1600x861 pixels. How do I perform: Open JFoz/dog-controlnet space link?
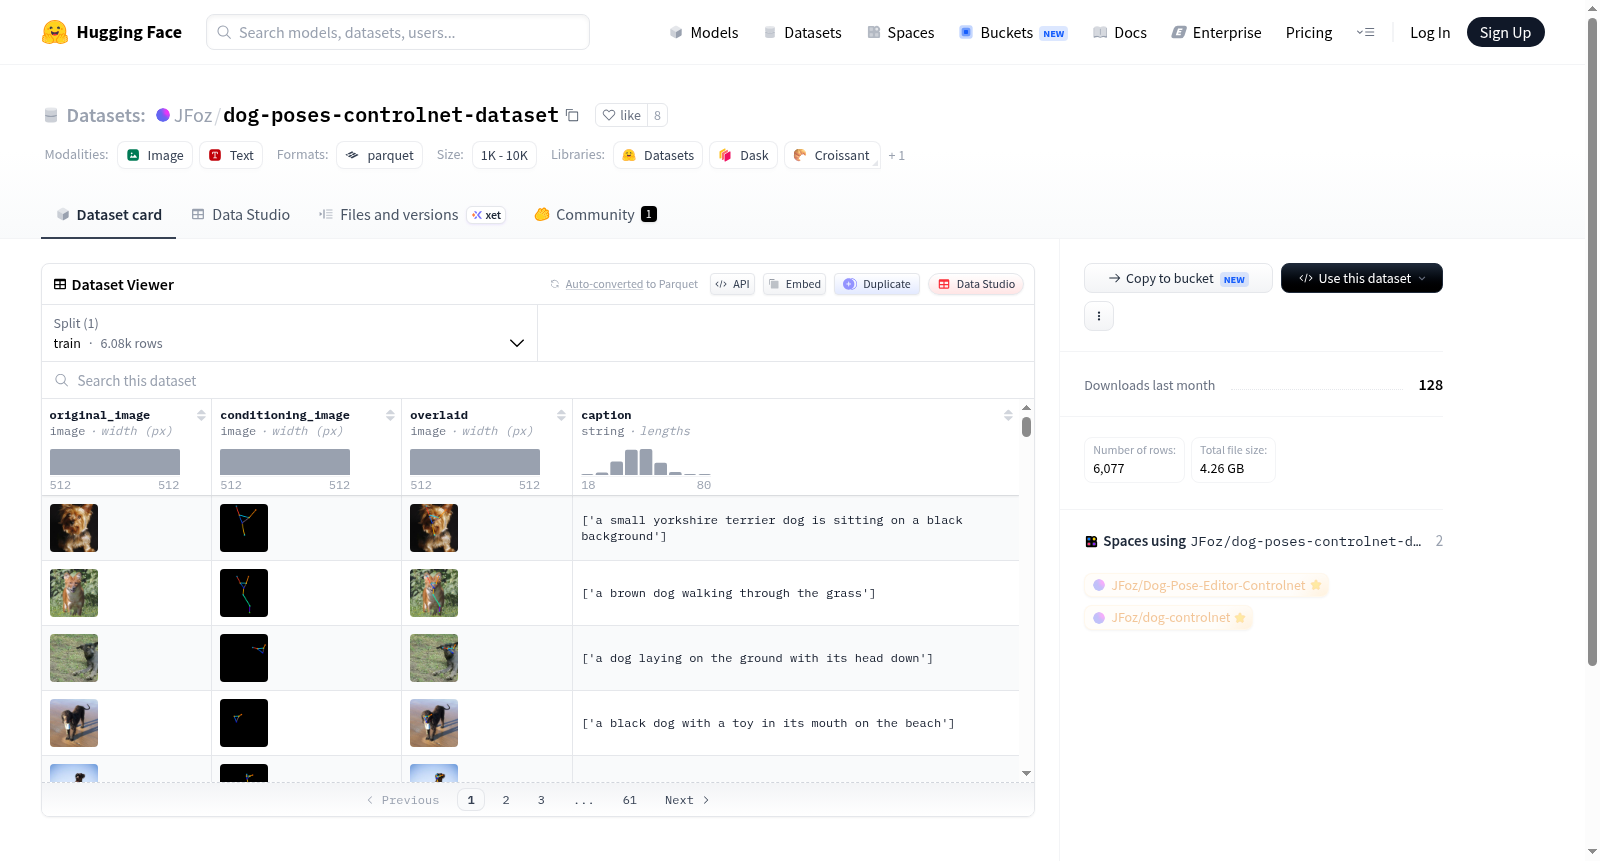[x=1169, y=617]
